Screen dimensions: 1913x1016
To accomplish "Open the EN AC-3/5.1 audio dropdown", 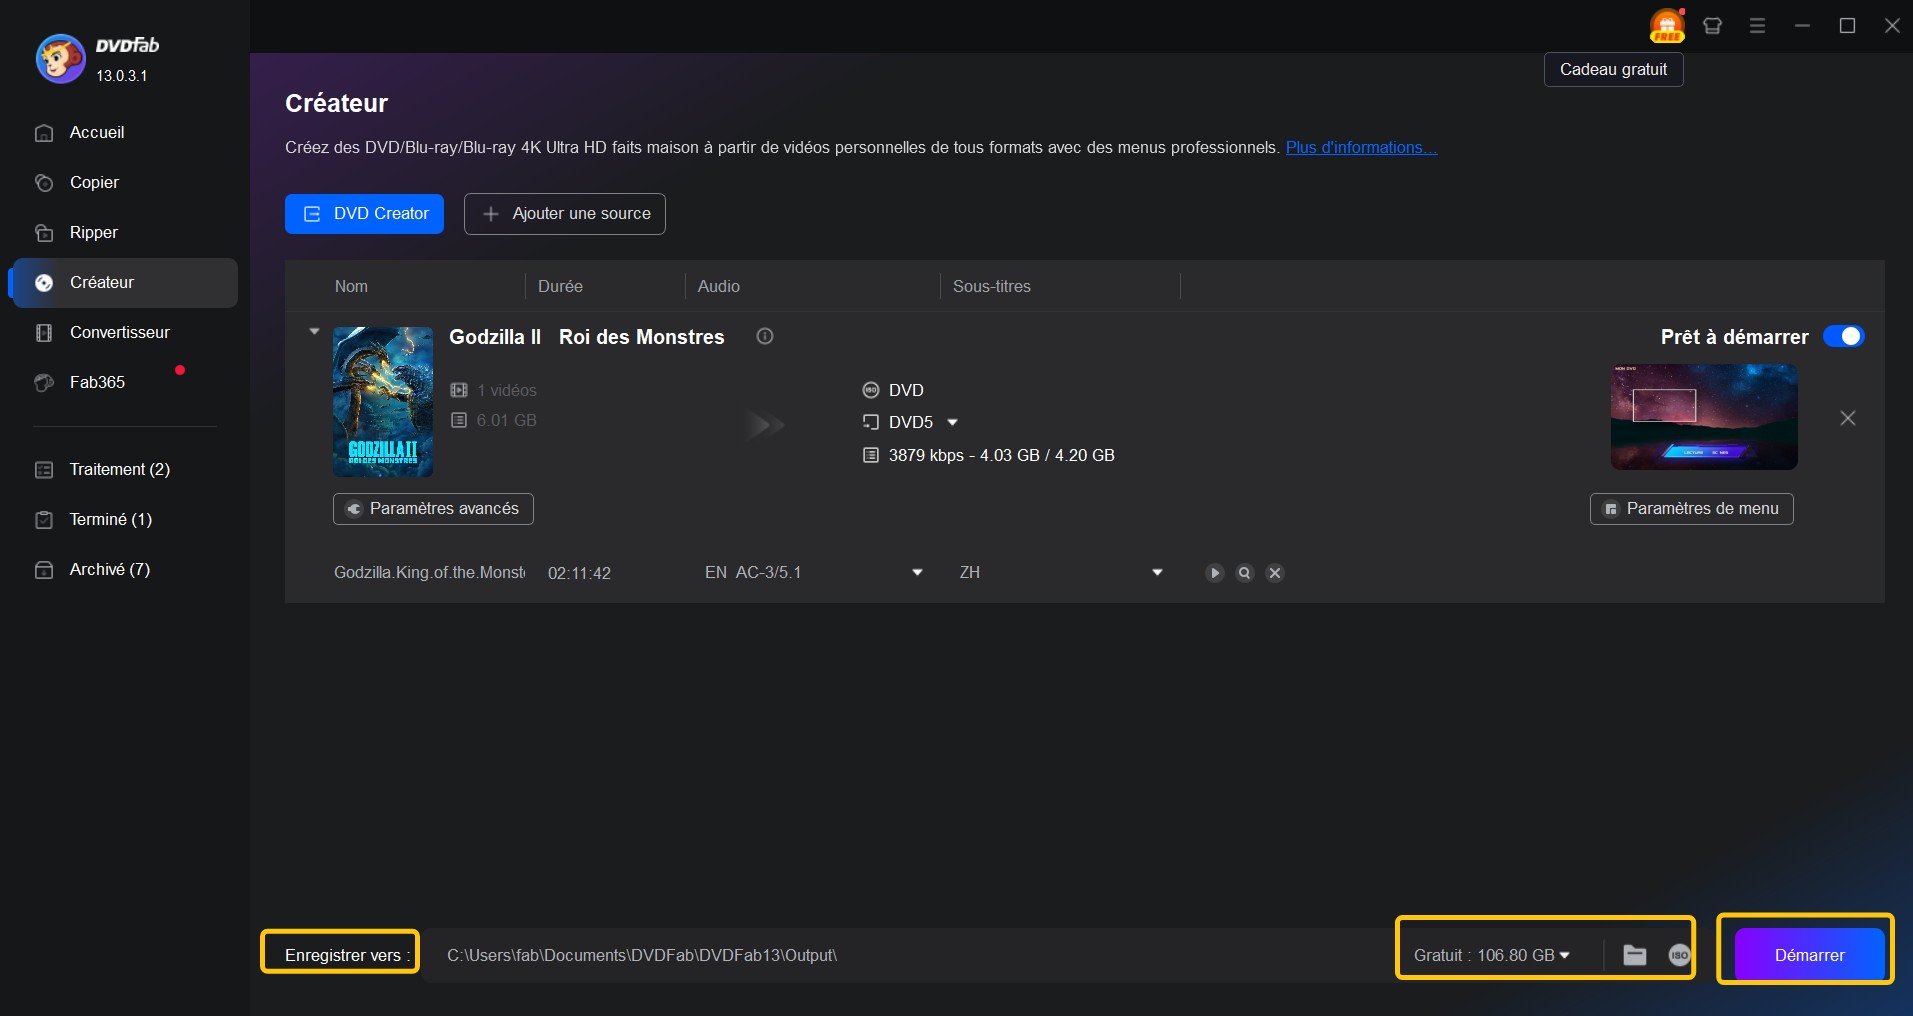I will coord(917,573).
